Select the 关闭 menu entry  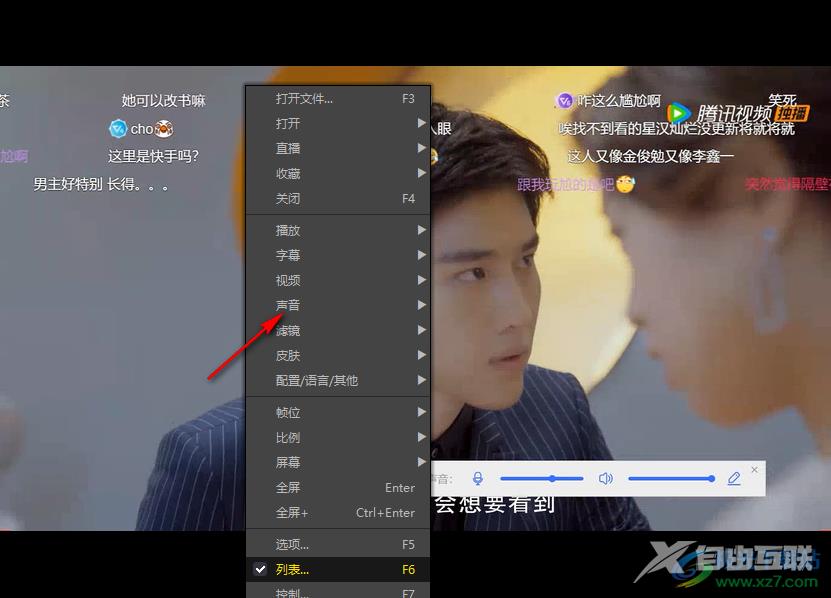[x=338, y=199]
